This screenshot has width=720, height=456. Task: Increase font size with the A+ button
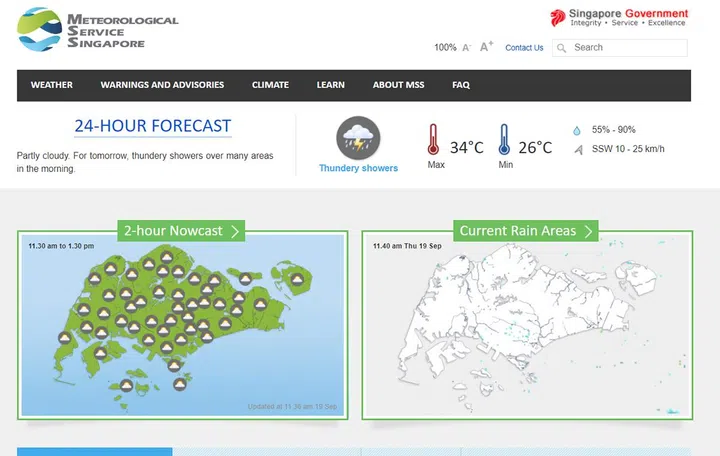pos(486,46)
